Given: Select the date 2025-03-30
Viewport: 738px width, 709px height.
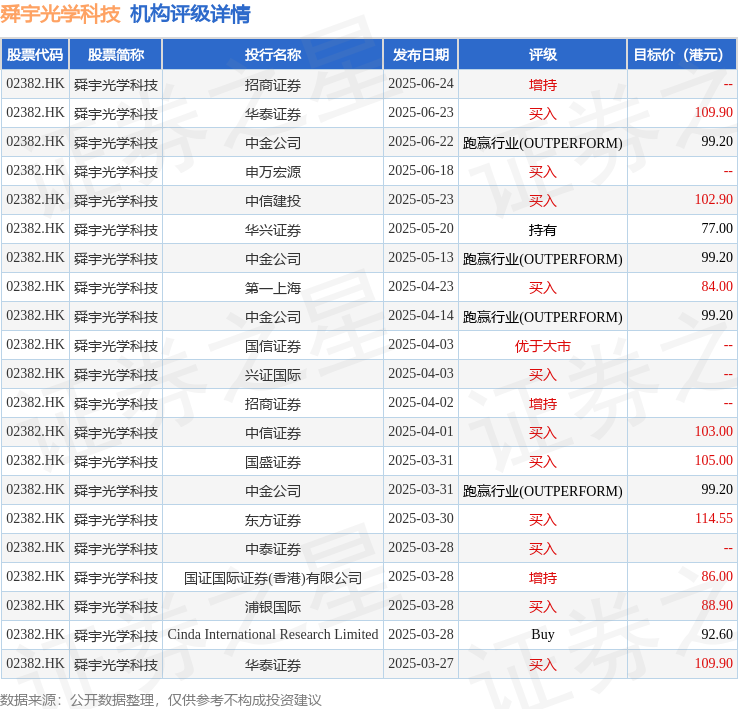Looking at the screenshot, I should (421, 519).
